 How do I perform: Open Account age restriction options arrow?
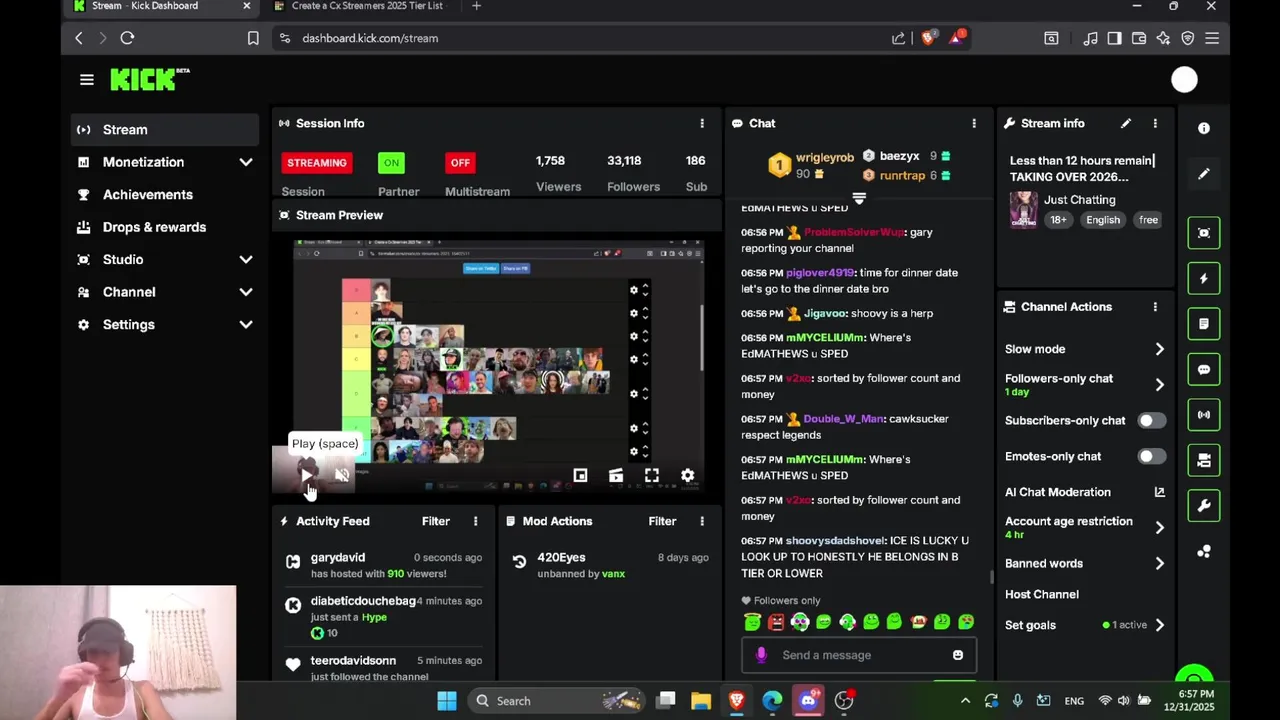[x=1160, y=527]
